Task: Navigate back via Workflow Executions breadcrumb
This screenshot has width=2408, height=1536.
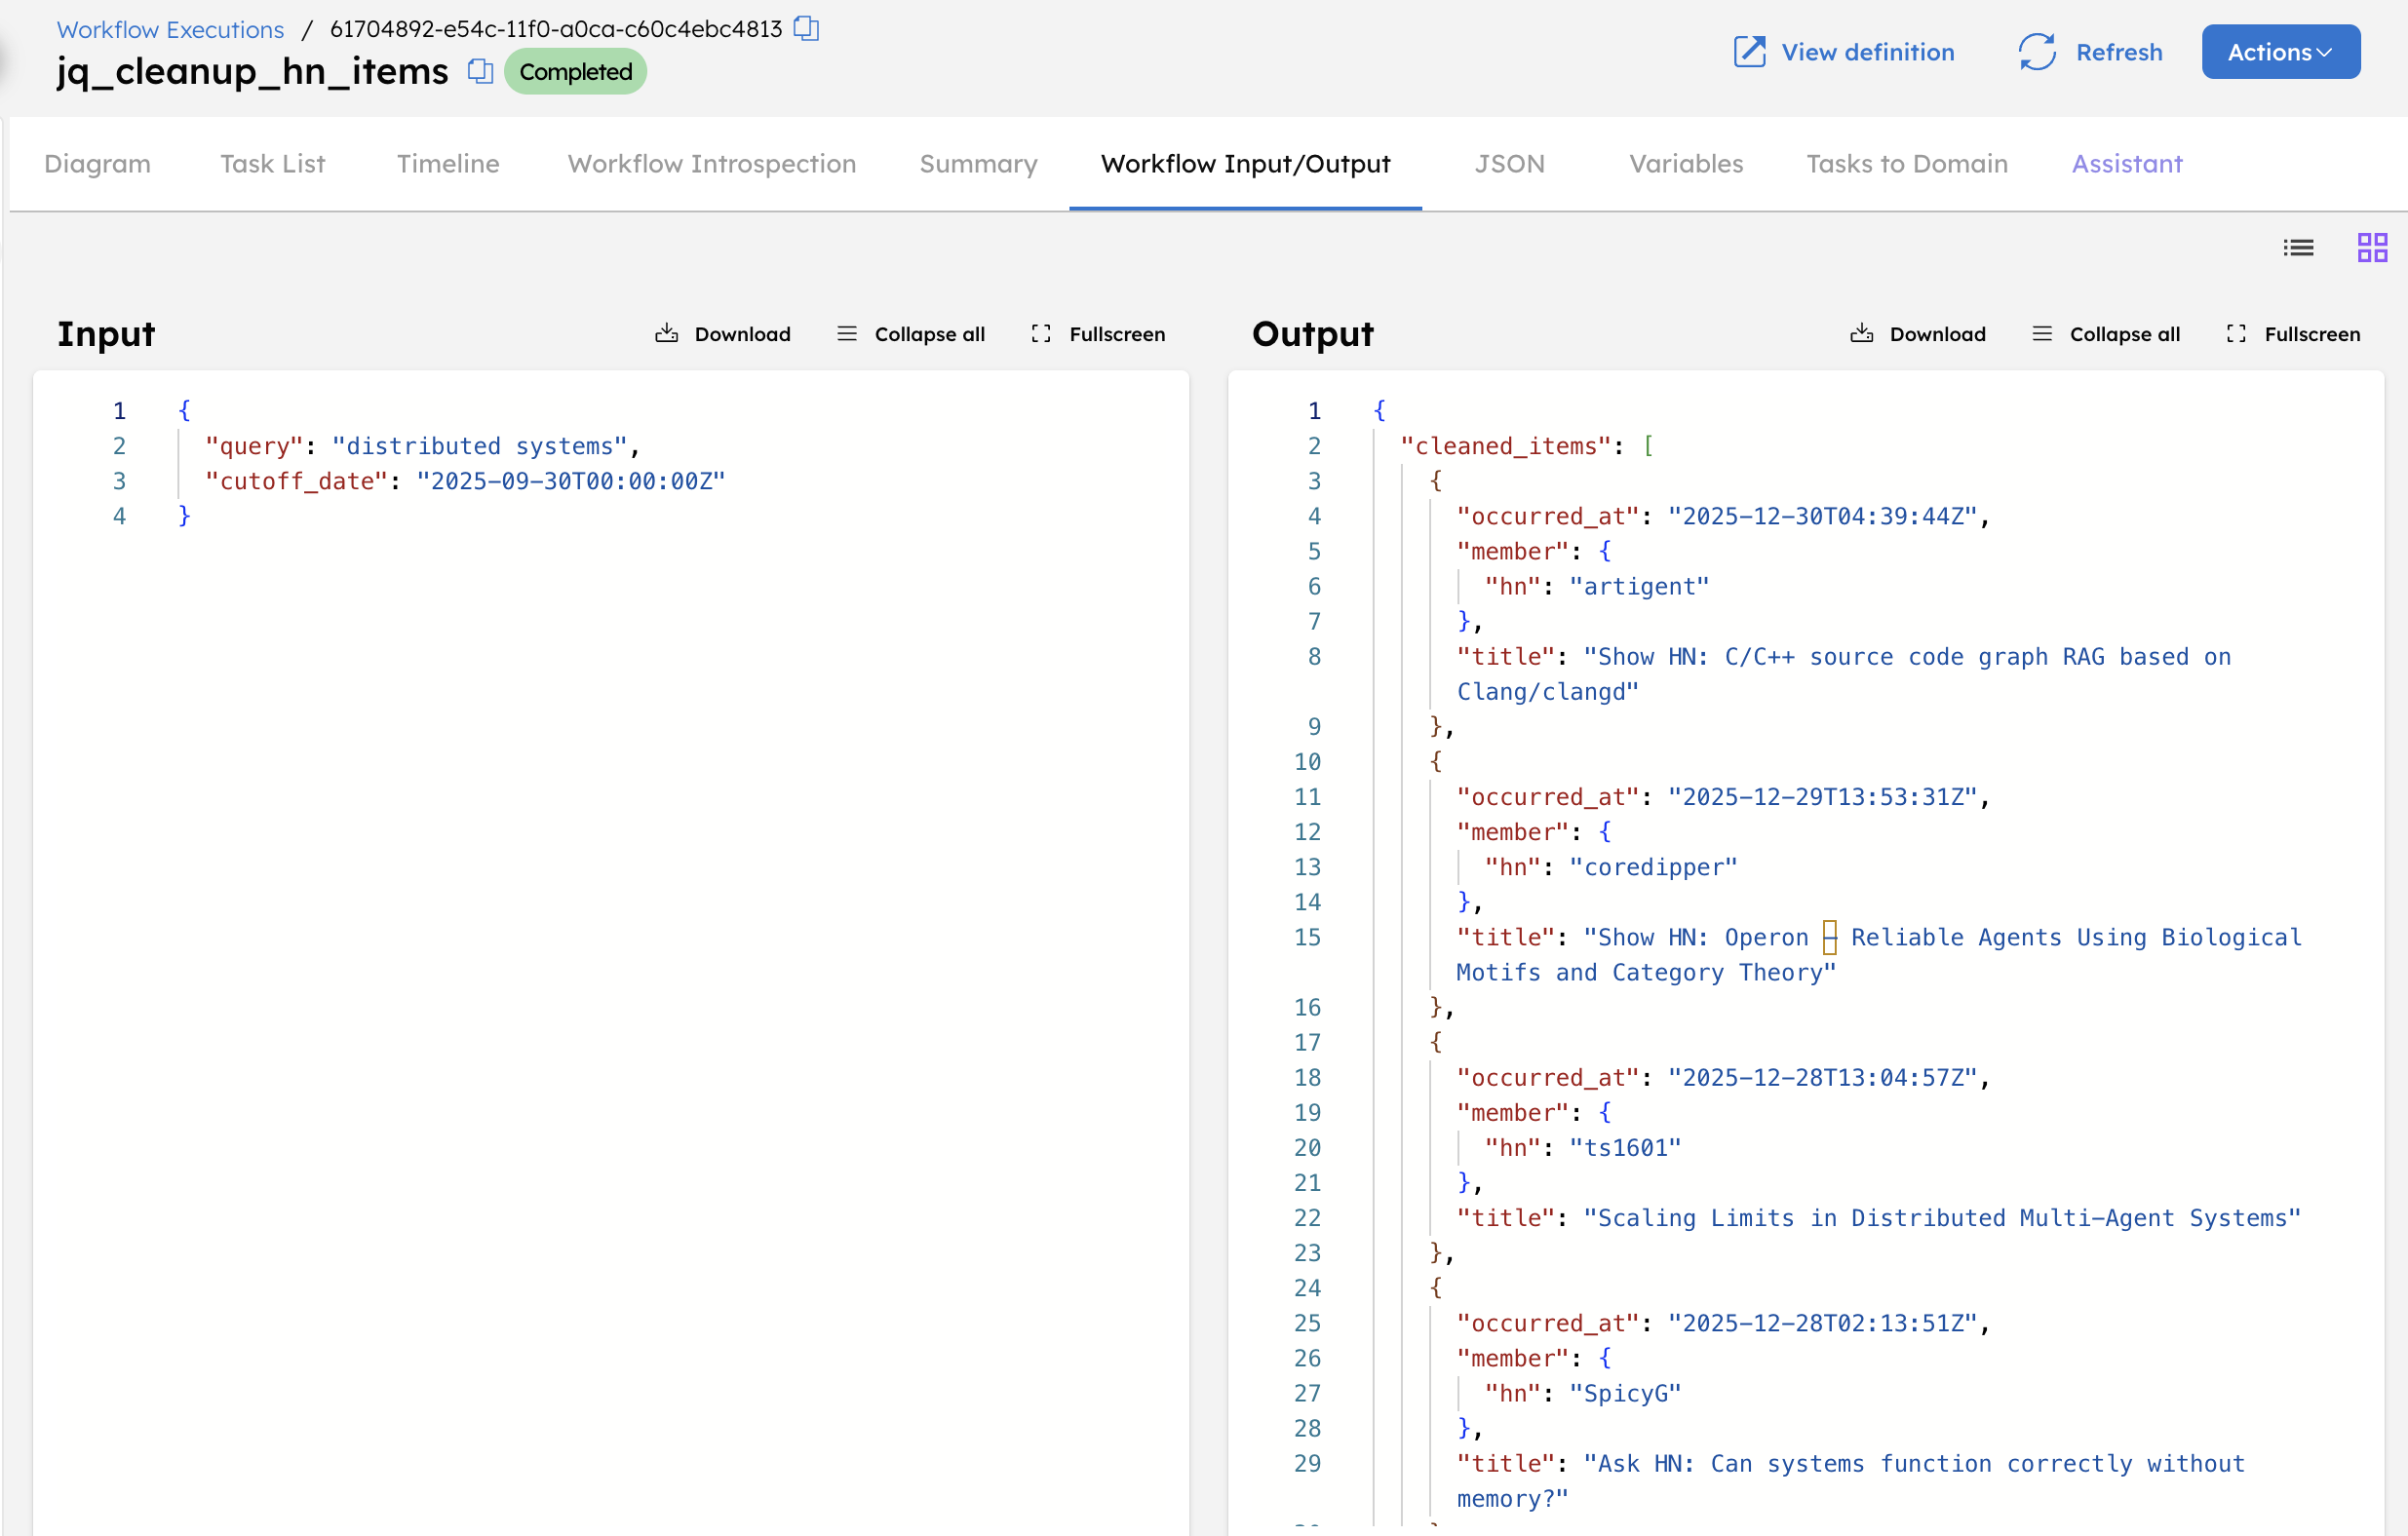Action: tap(169, 29)
